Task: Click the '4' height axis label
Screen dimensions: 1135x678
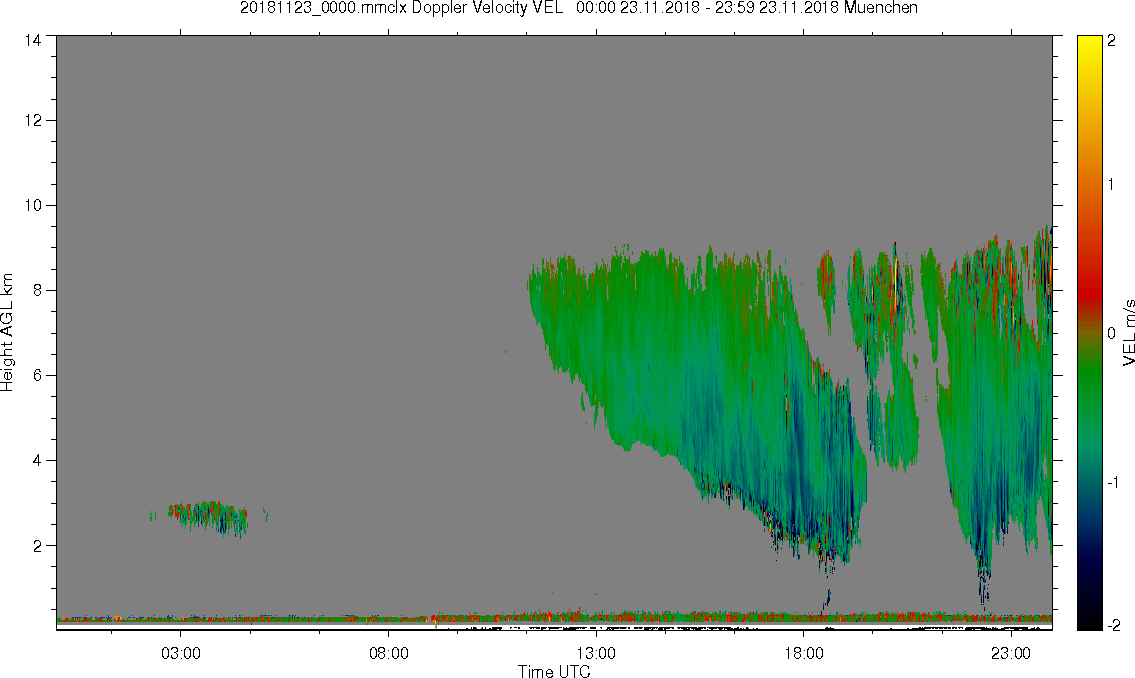Action: 37,460
